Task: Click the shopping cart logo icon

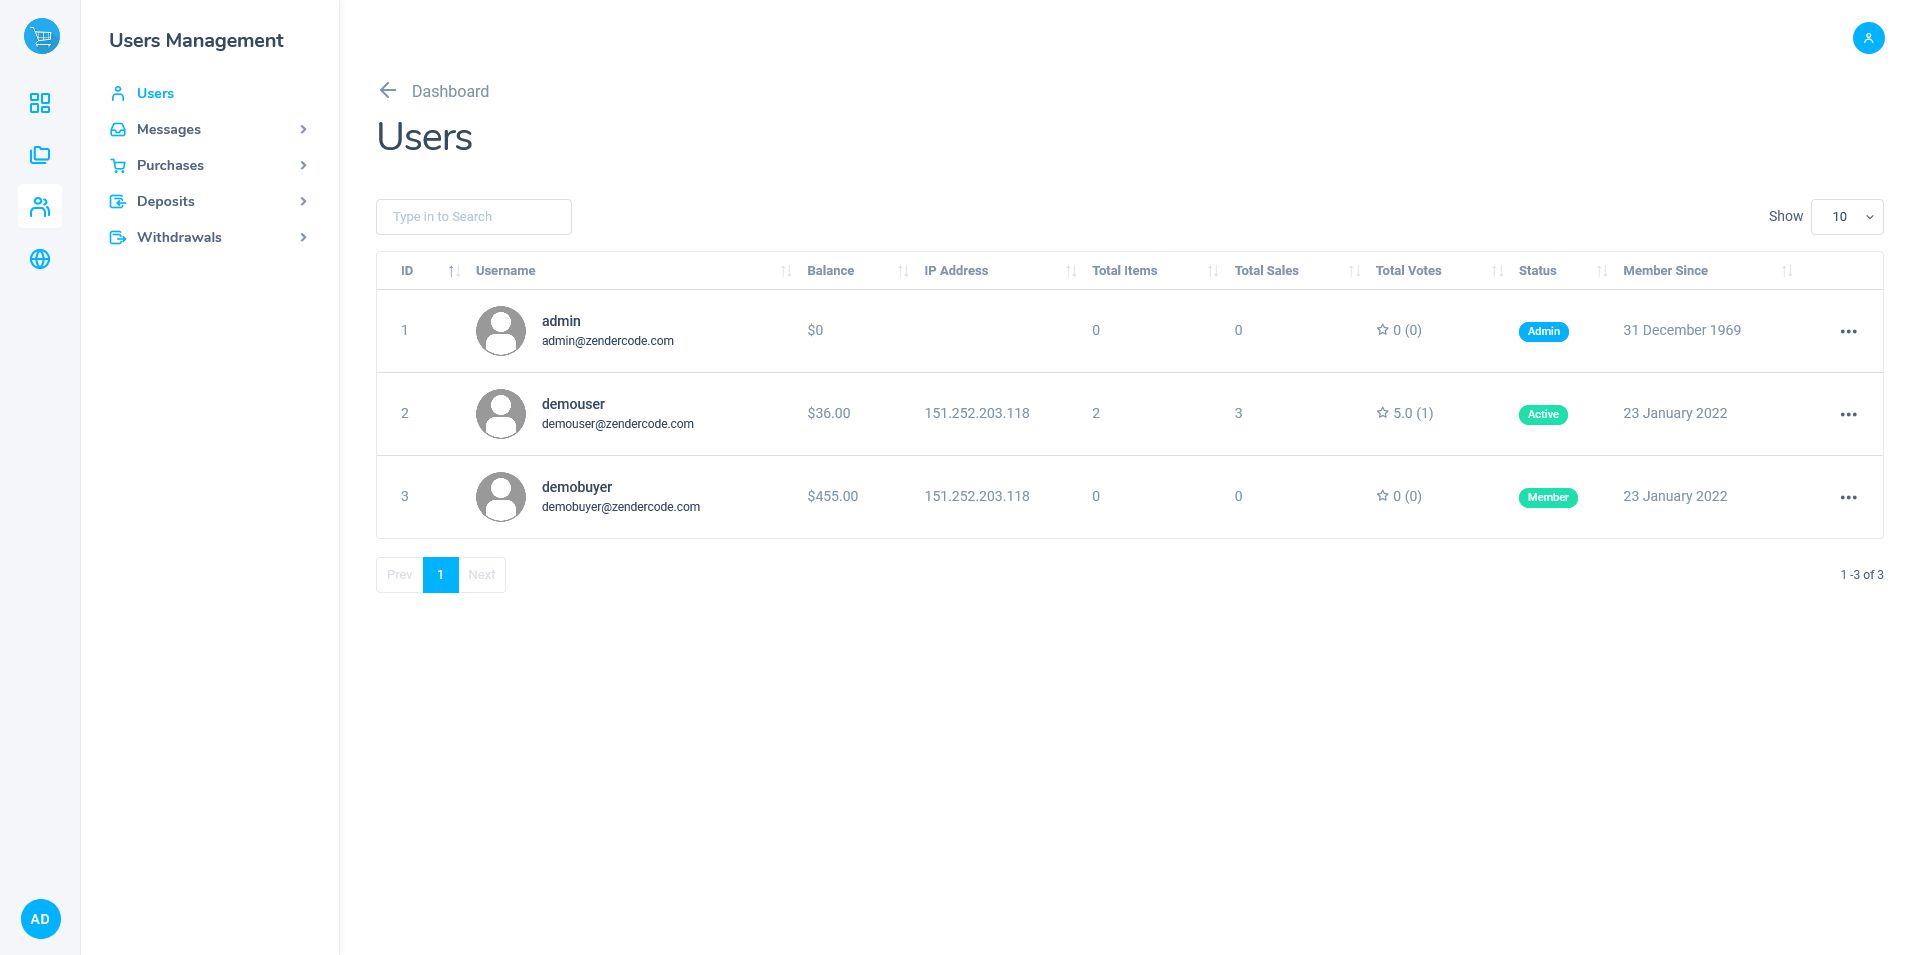Action: click(x=41, y=37)
